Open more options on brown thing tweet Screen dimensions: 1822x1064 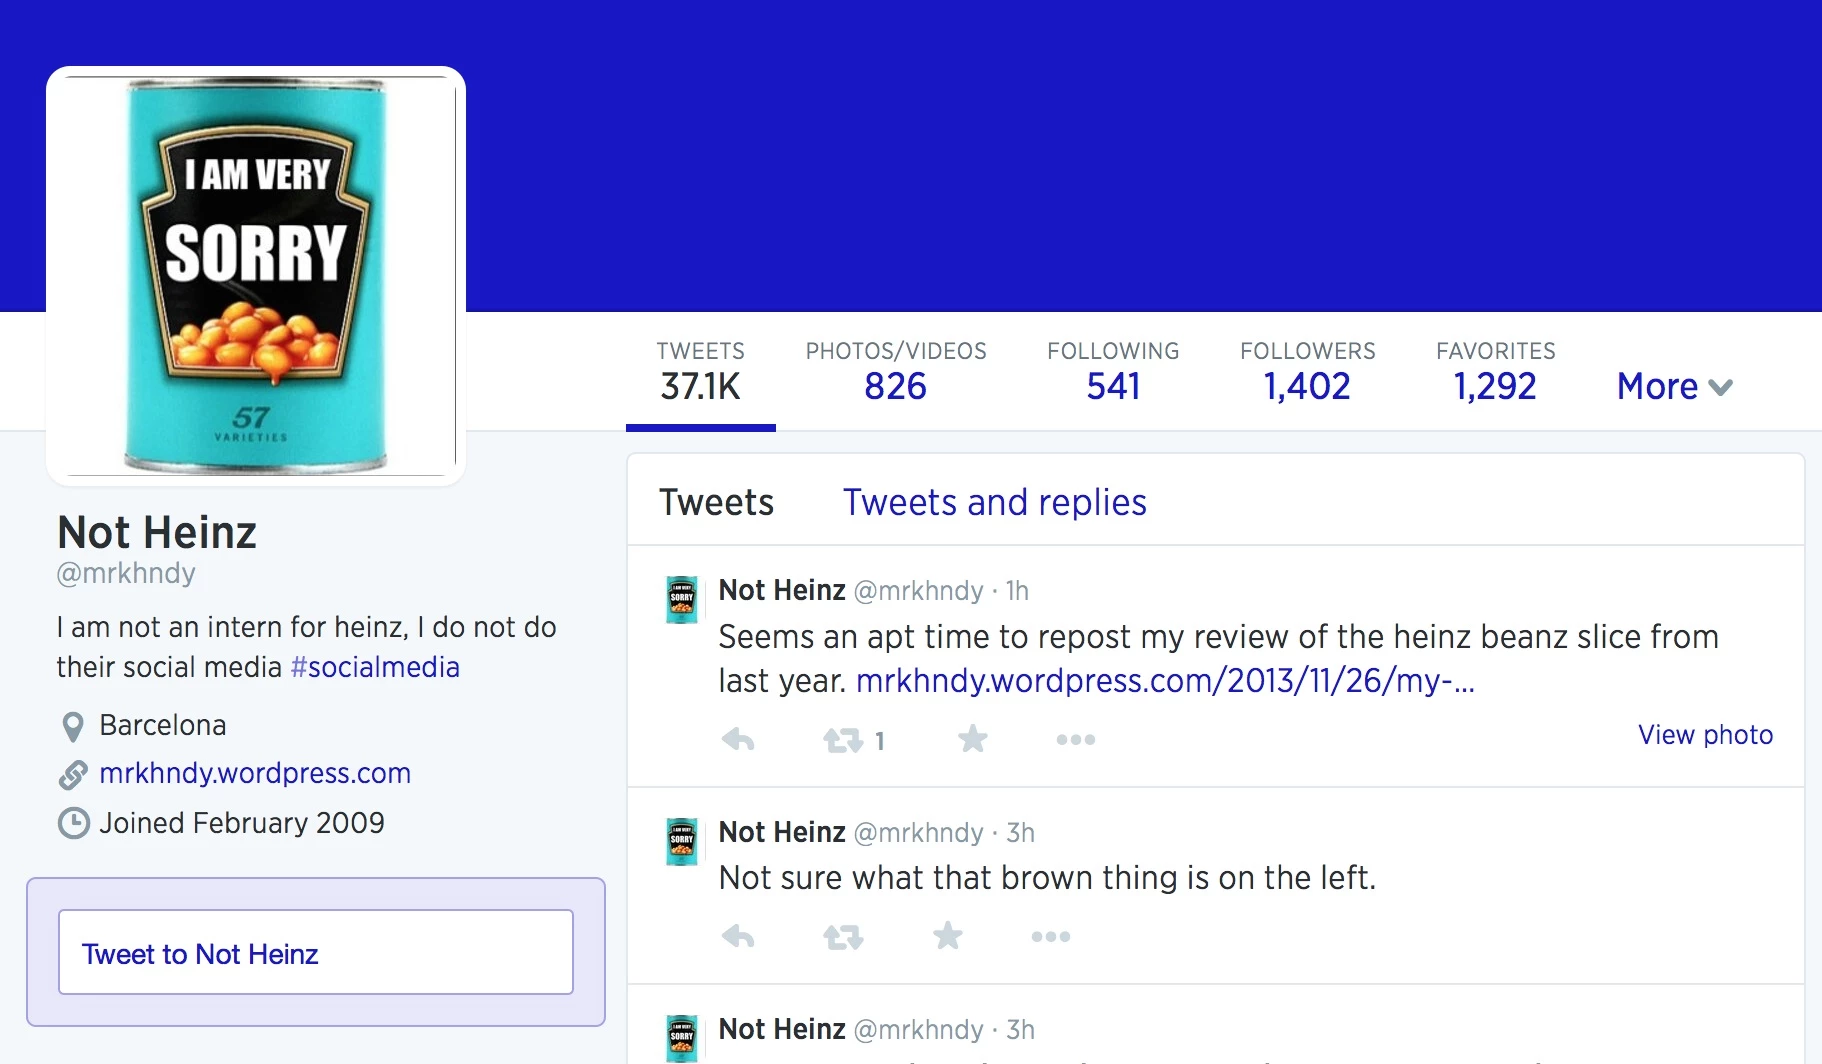1051,937
